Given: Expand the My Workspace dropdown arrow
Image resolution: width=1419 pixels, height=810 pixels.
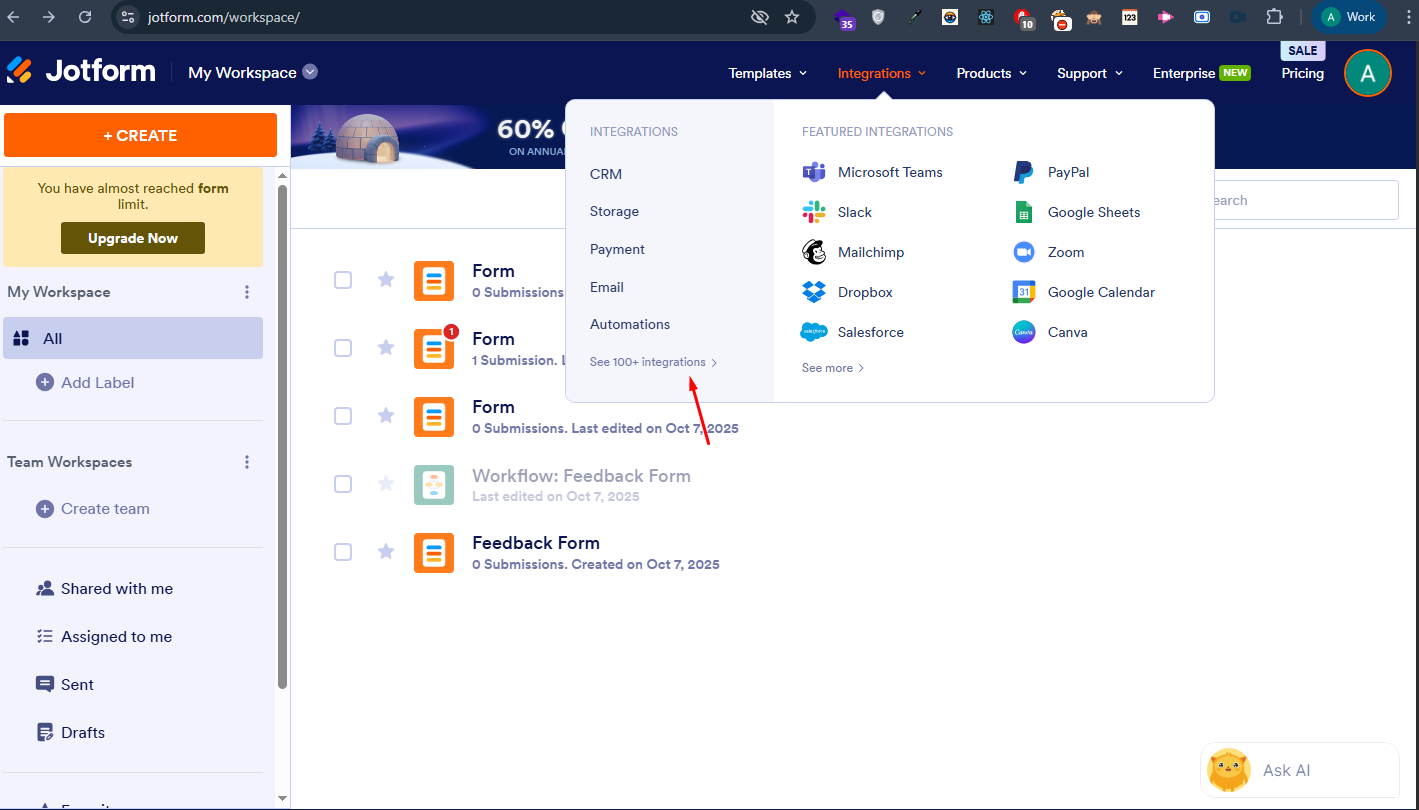Looking at the screenshot, I should [x=310, y=72].
